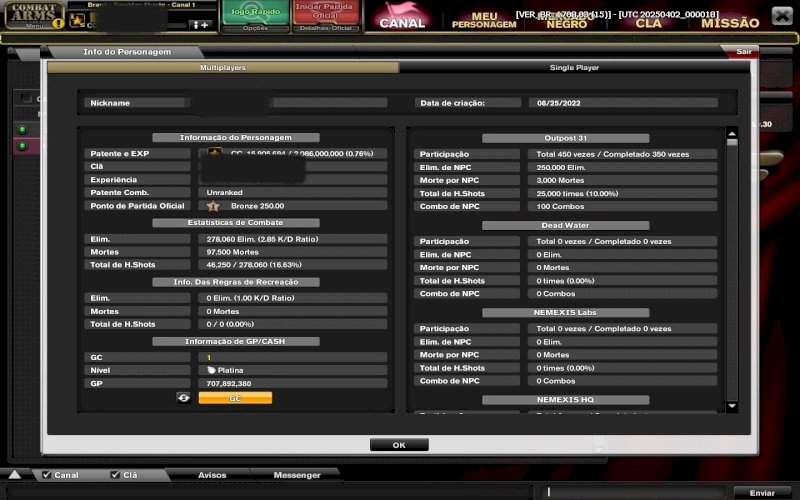Open the Messenger tab
Image resolution: width=800 pixels, height=500 pixels.
(297, 475)
